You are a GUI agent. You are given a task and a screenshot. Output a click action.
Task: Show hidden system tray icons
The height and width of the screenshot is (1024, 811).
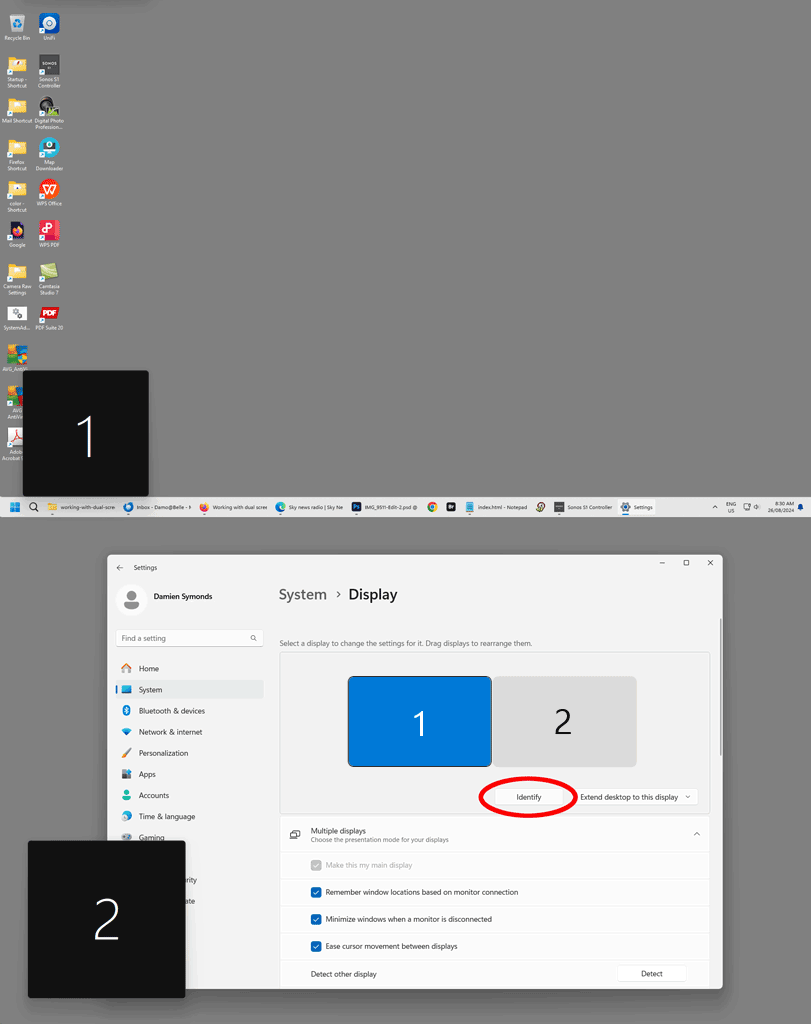point(714,507)
